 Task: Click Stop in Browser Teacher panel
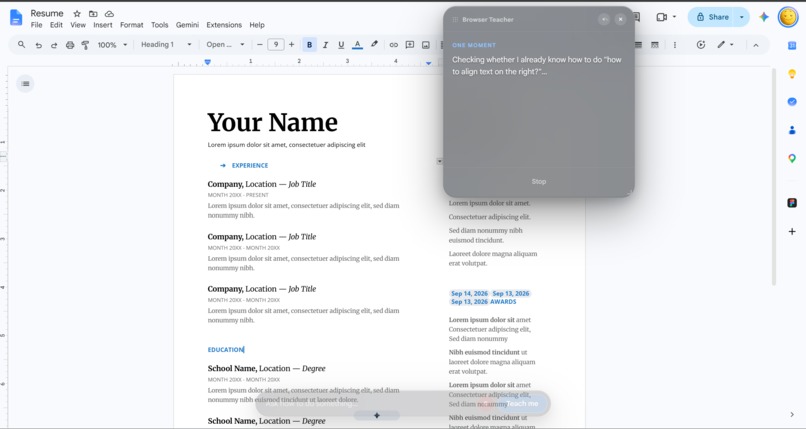coord(539,181)
